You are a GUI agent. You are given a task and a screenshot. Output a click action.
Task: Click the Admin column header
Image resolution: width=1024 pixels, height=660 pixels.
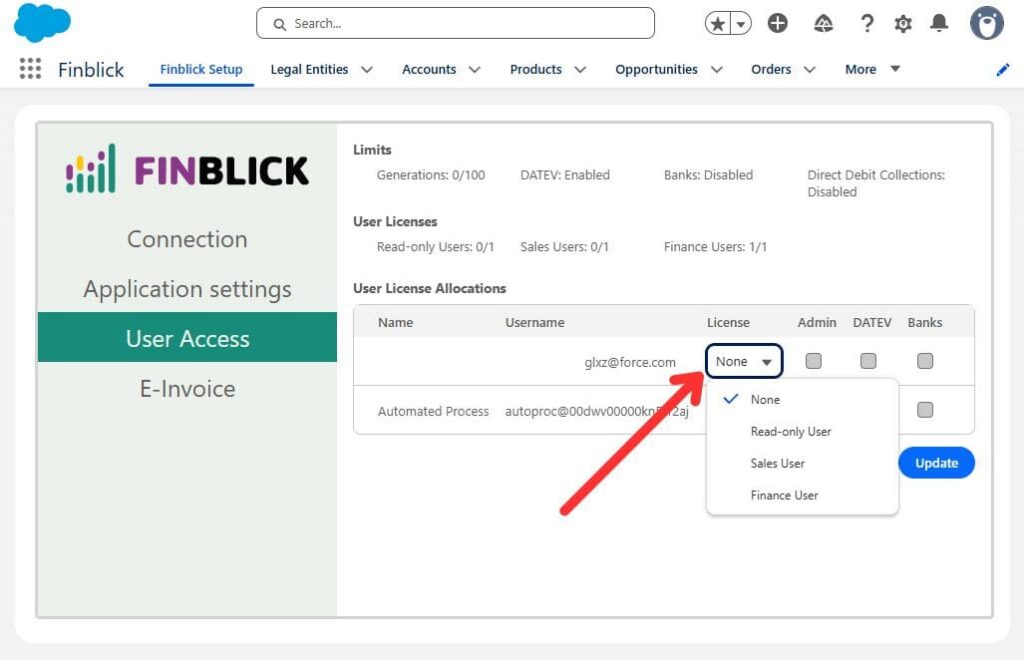pyautogui.click(x=817, y=322)
